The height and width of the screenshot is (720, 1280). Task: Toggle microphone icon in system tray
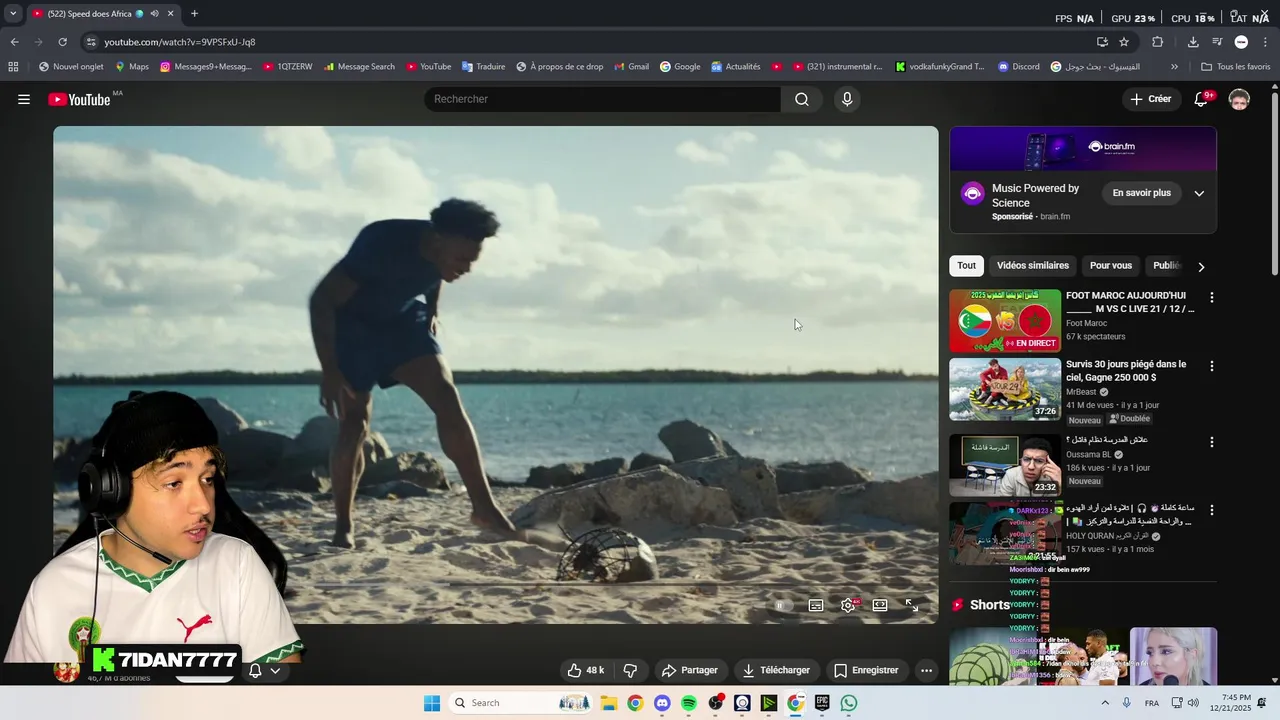[1126, 703]
